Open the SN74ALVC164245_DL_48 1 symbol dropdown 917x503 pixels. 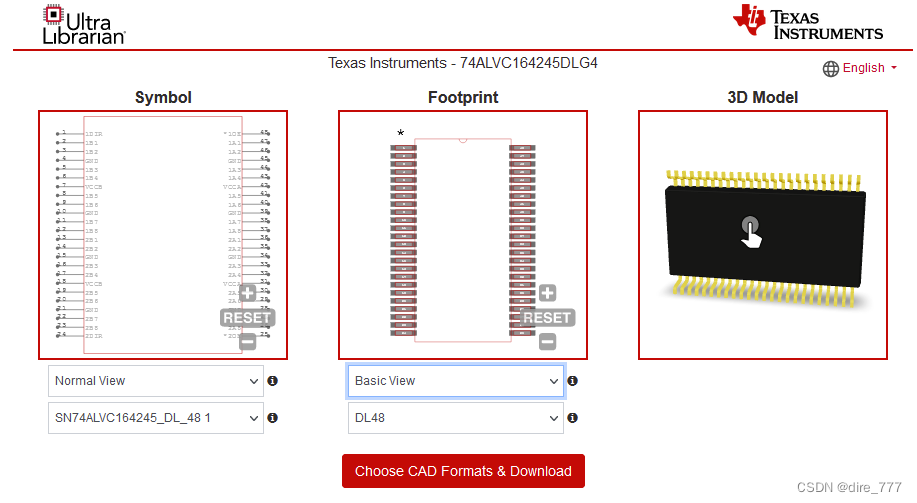[x=156, y=418]
